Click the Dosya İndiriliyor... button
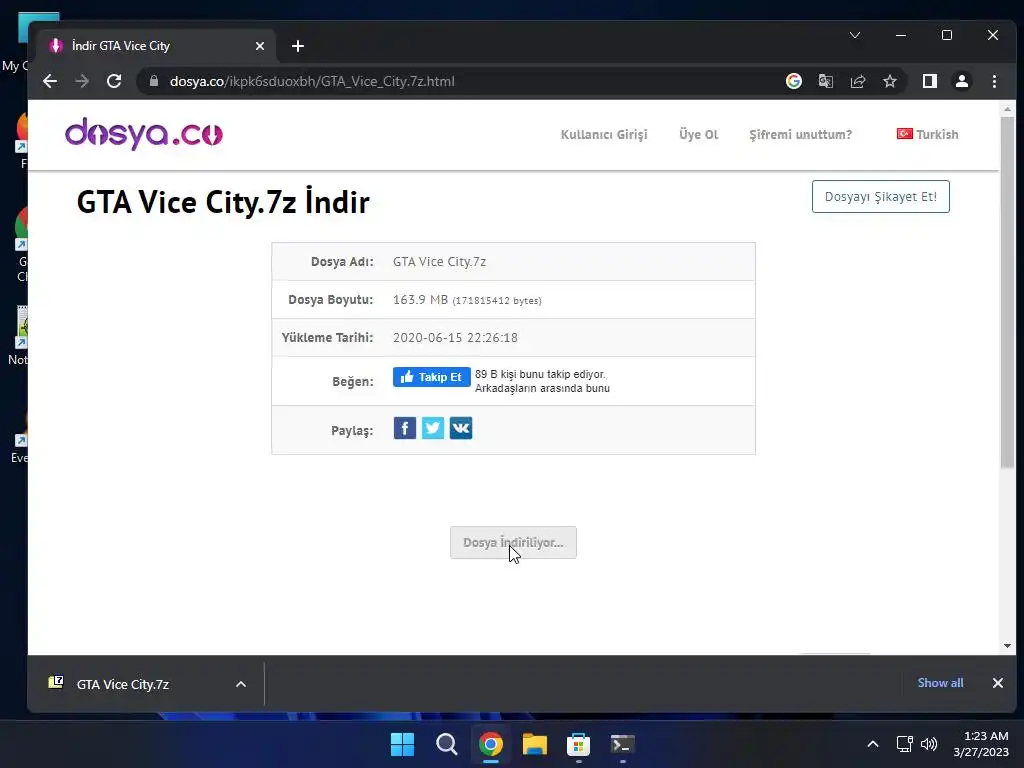The width and height of the screenshot is (1024, 768). pos(513,542)
